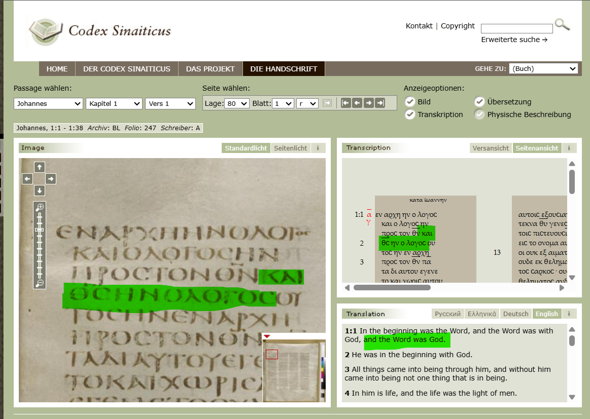The height and width of the screenshot is (419, 590).
Task: Open the DER CODEX SINAITICUS menu
Action: [x=127, y=69]
